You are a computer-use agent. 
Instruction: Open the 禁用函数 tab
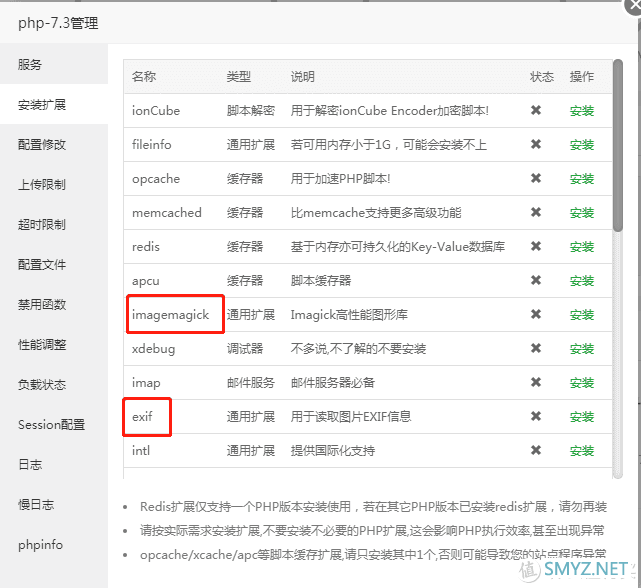tap(54, 305)
